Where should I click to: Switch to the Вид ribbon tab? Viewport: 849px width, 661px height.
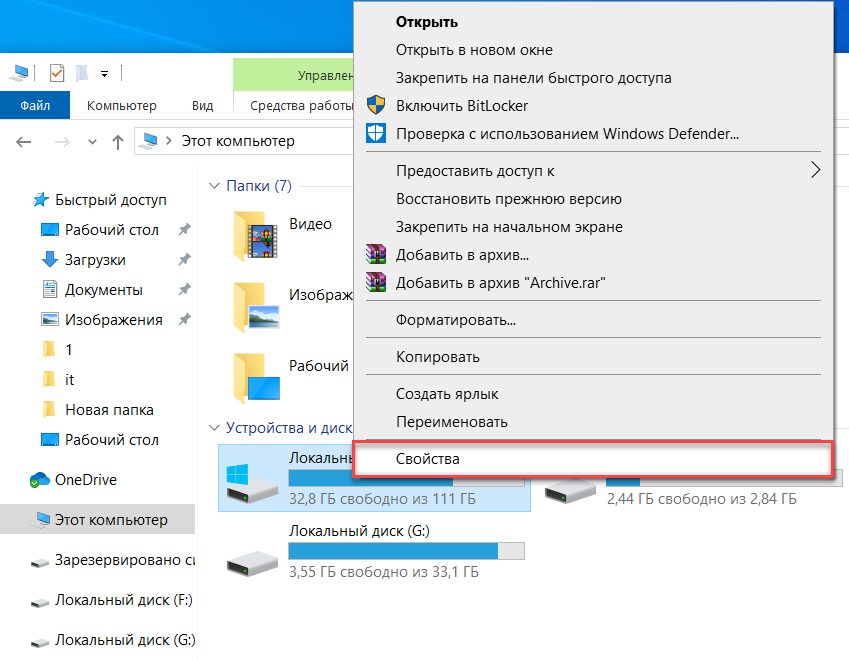(203, 106)
